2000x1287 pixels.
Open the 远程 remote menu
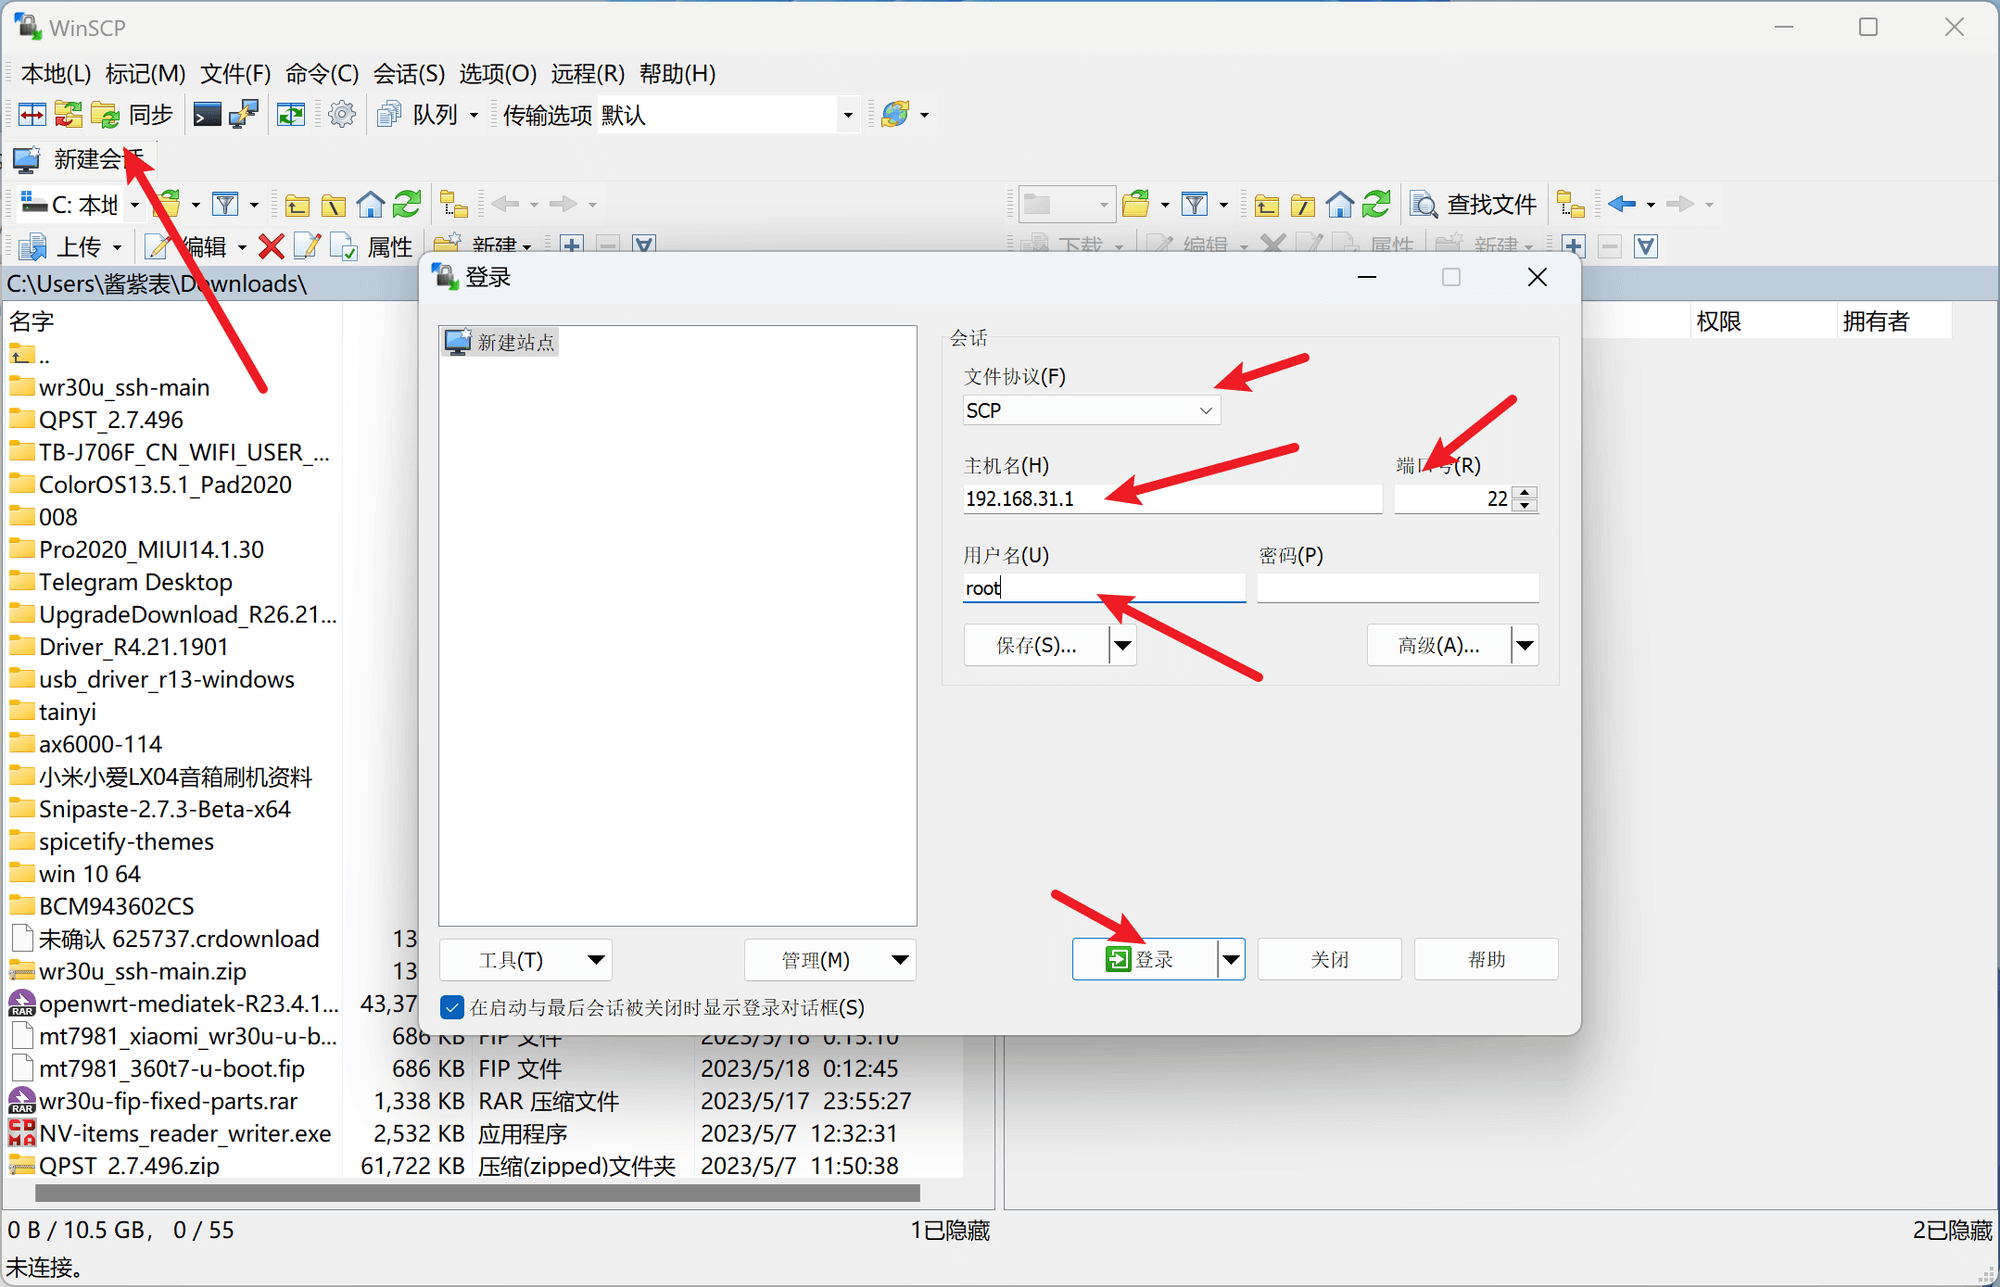pyautogui.click(x=588, y=73)
